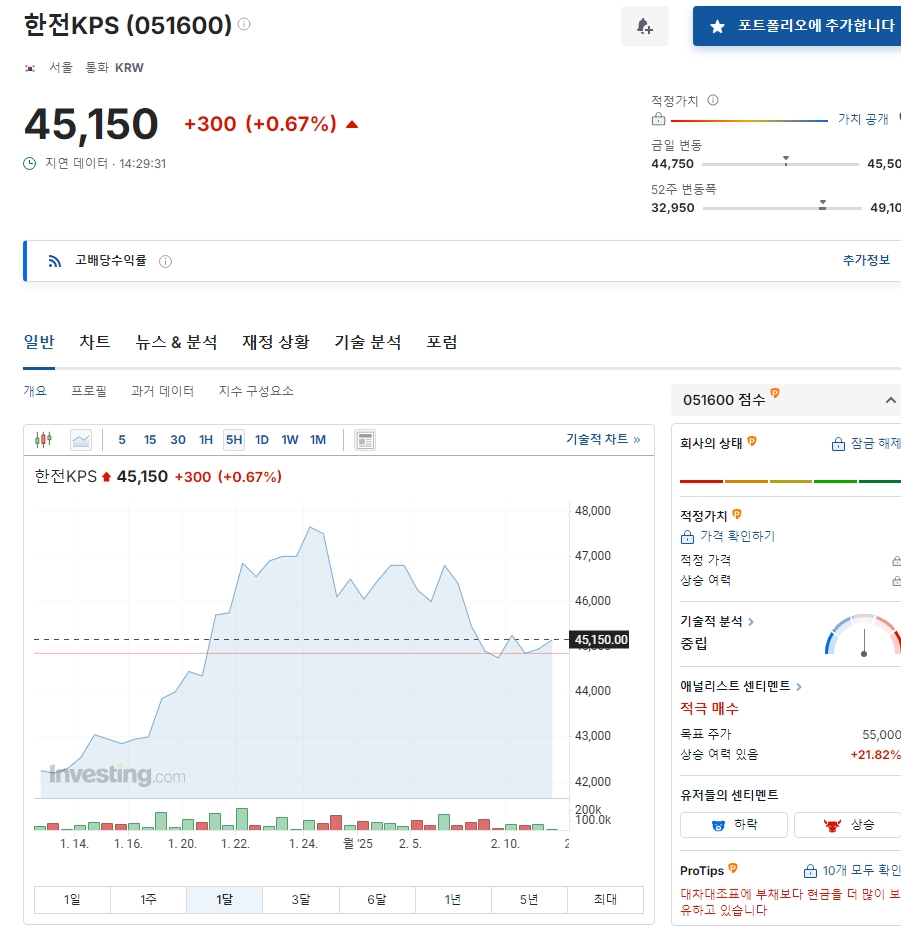
Task: Click the 52주 변동폭 range slider marker
Action: 823,205
